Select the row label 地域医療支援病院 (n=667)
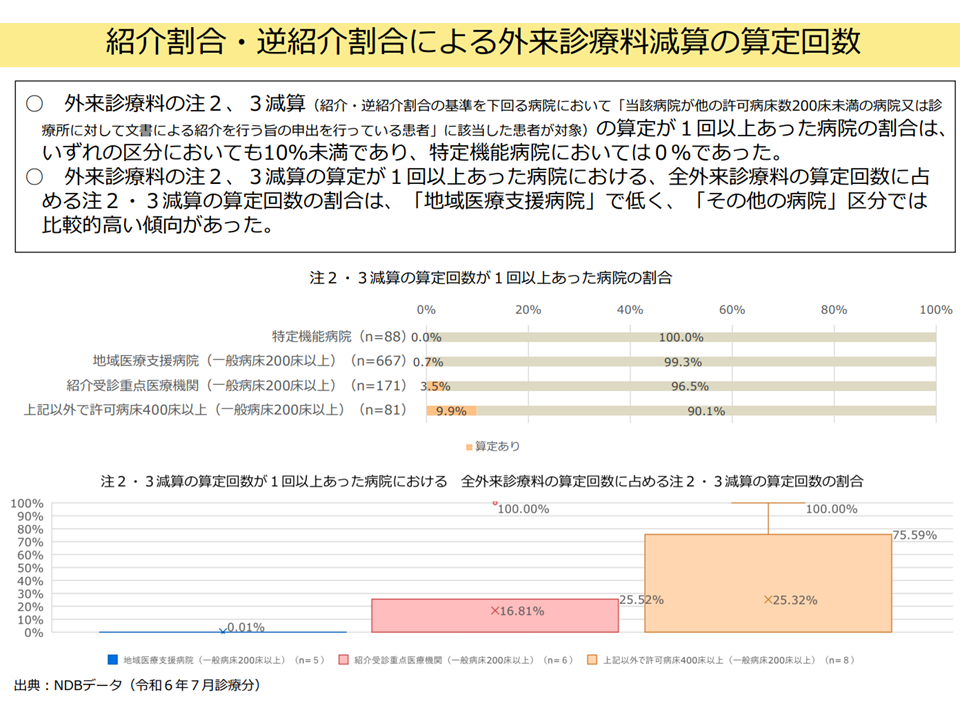Image resolution: width=960 pixels, height=720 pixels. pyautogui.click(x=249, y=361)
